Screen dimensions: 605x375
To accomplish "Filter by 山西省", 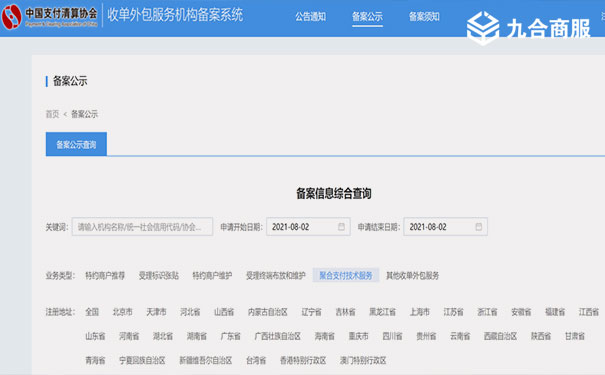I will click(224, 312).
